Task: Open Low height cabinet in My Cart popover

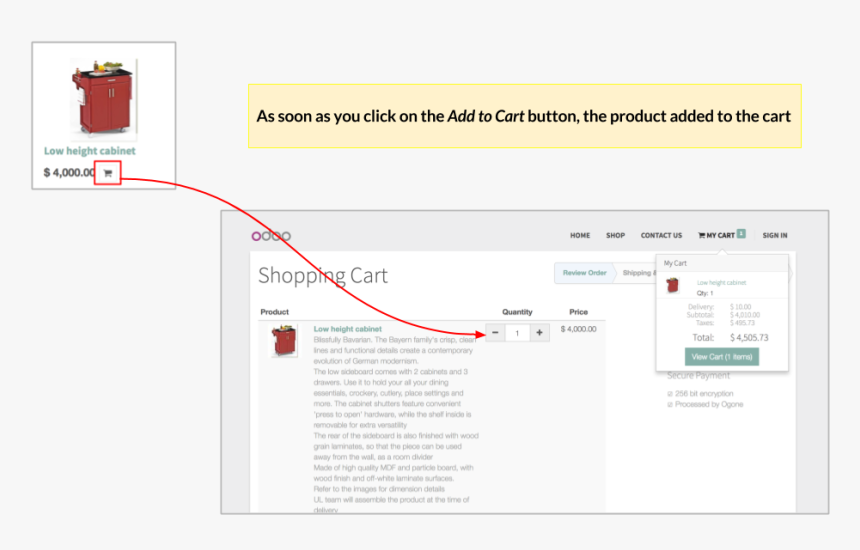Action: pos(721,282)
